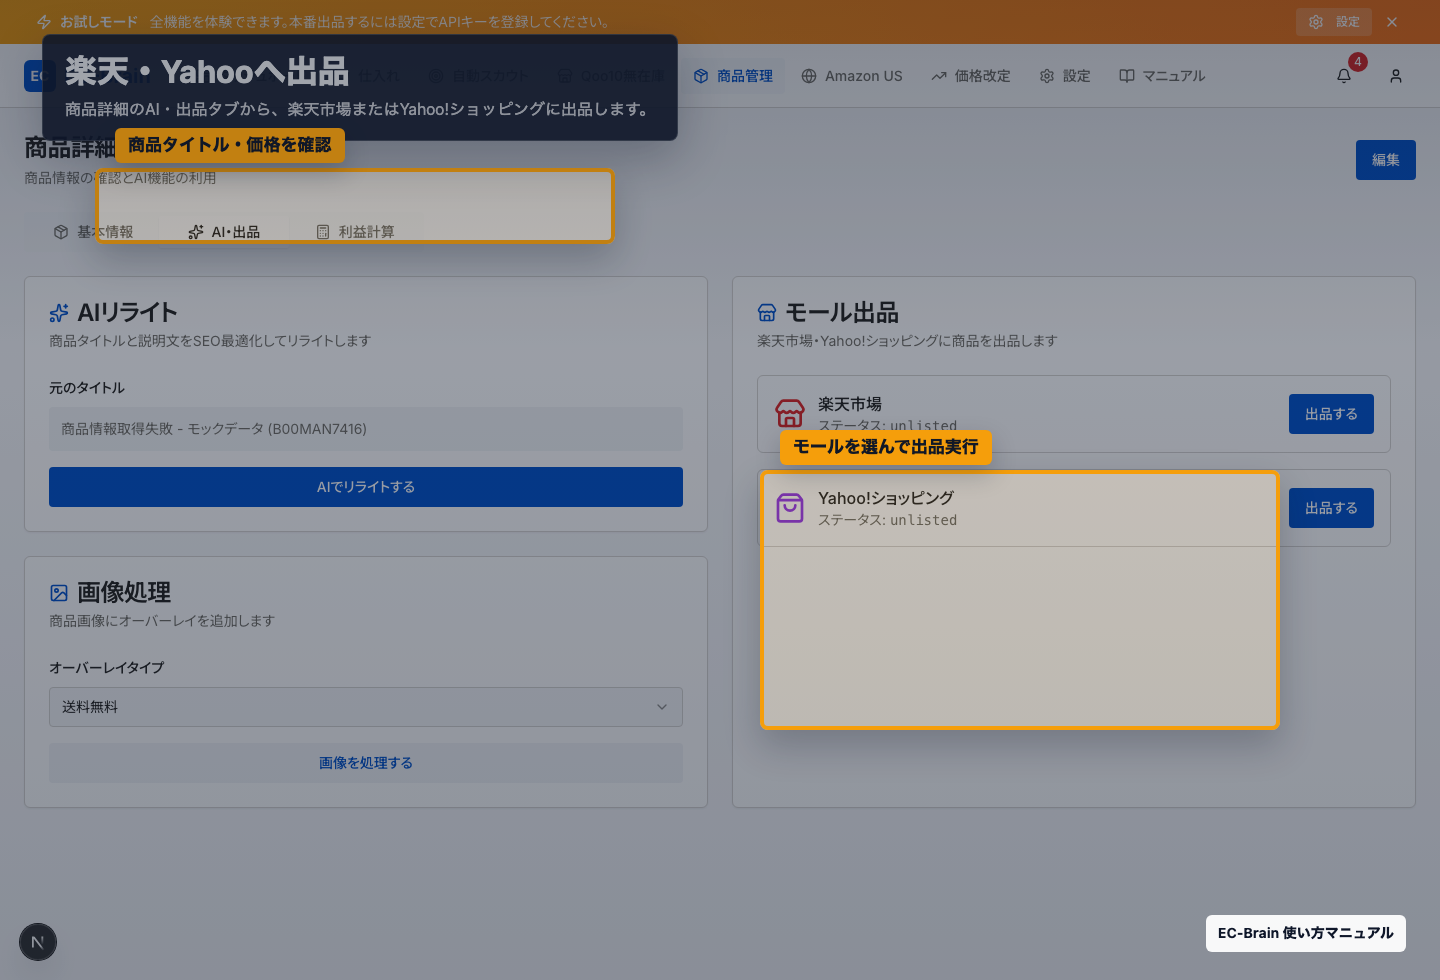Open the オーバーレイタイプ dropdown showing 送料無料
Image resolution: width=1440 pixels, height=980 pixels.
366,707
